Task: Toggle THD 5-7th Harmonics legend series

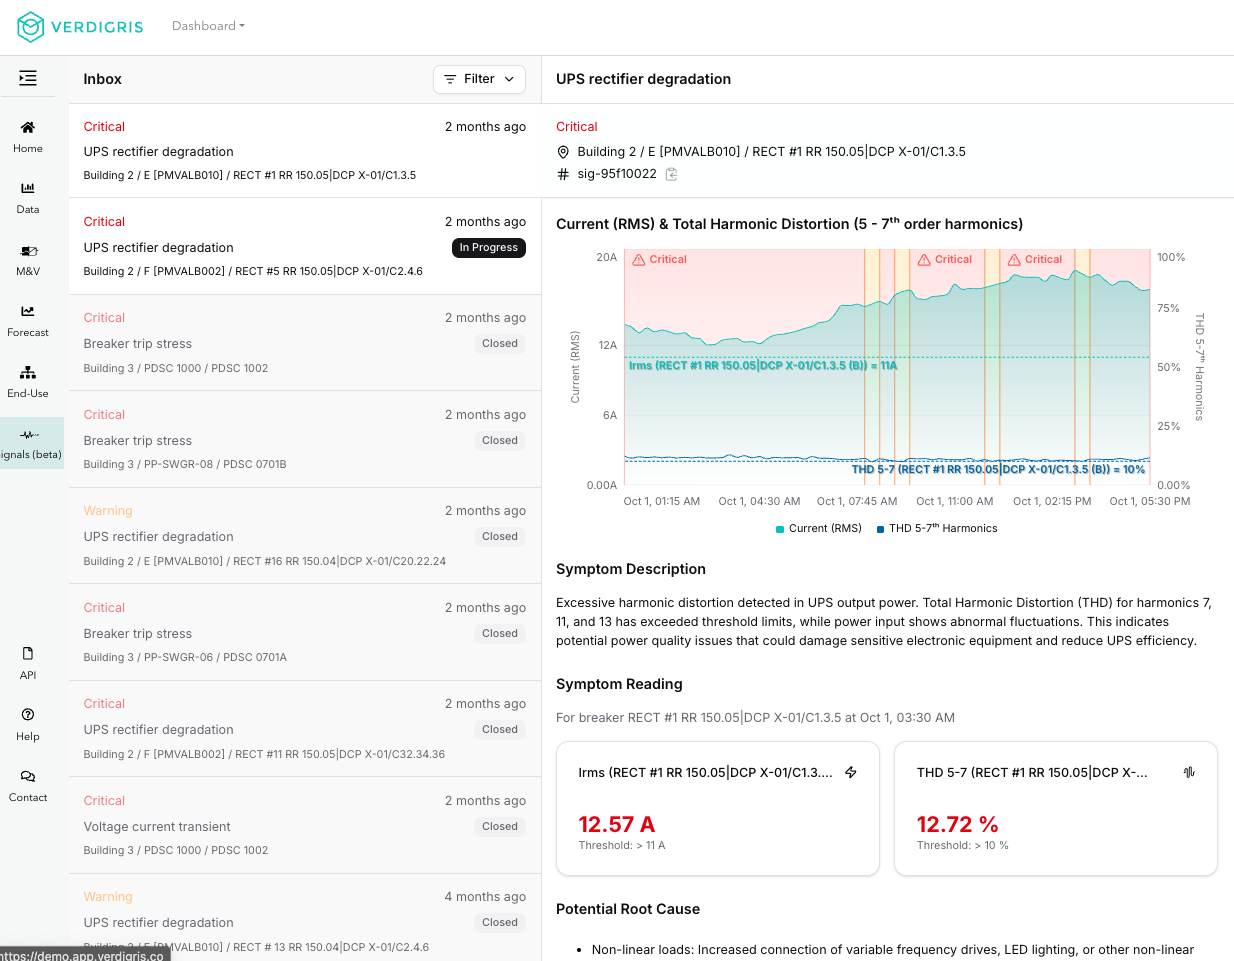Action: pos(937,529)
